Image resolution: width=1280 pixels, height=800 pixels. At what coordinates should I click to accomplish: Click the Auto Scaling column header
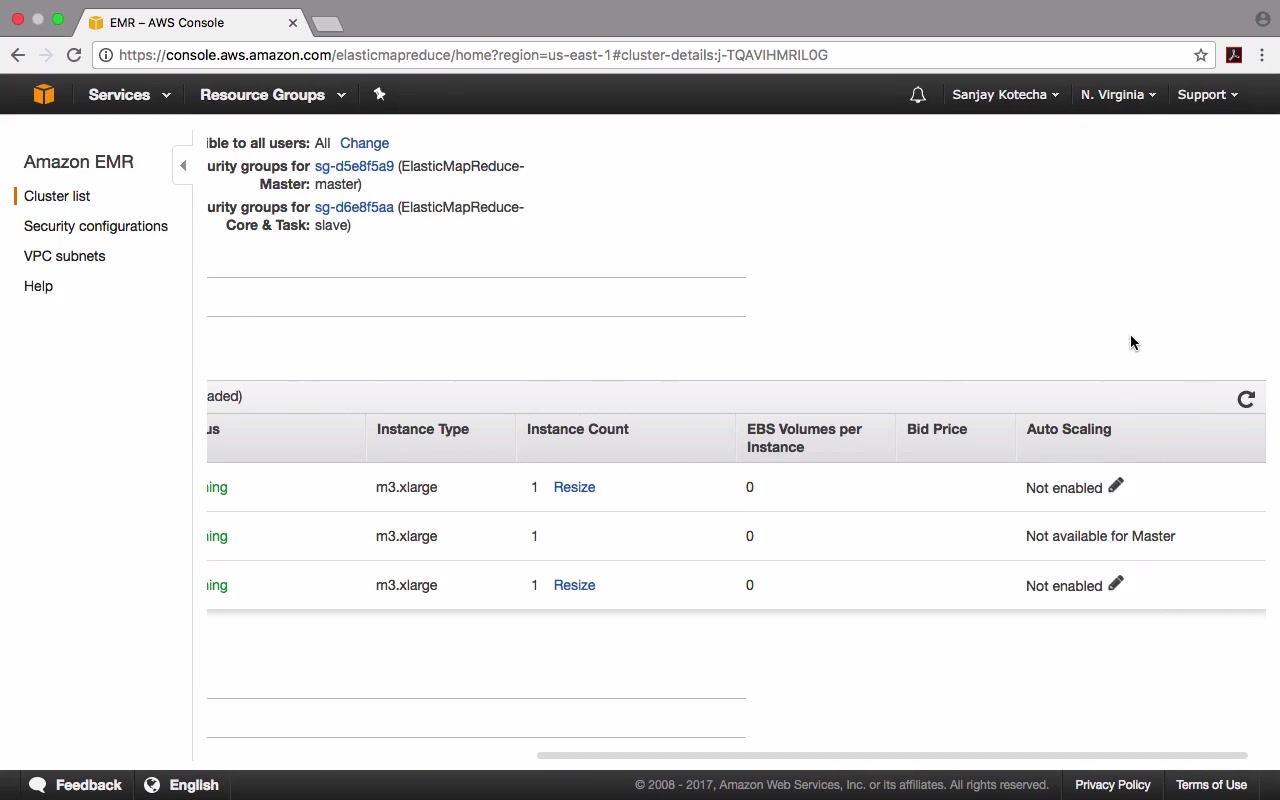pos(1069,429)
